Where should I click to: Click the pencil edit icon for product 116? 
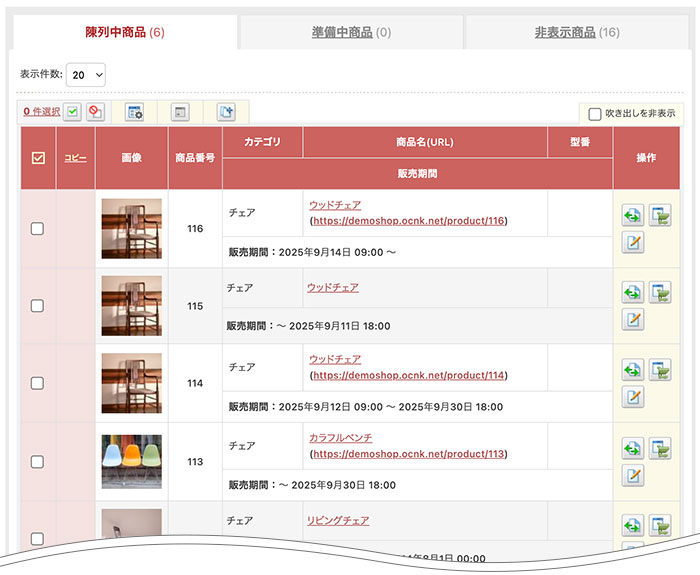coord(632,243)
